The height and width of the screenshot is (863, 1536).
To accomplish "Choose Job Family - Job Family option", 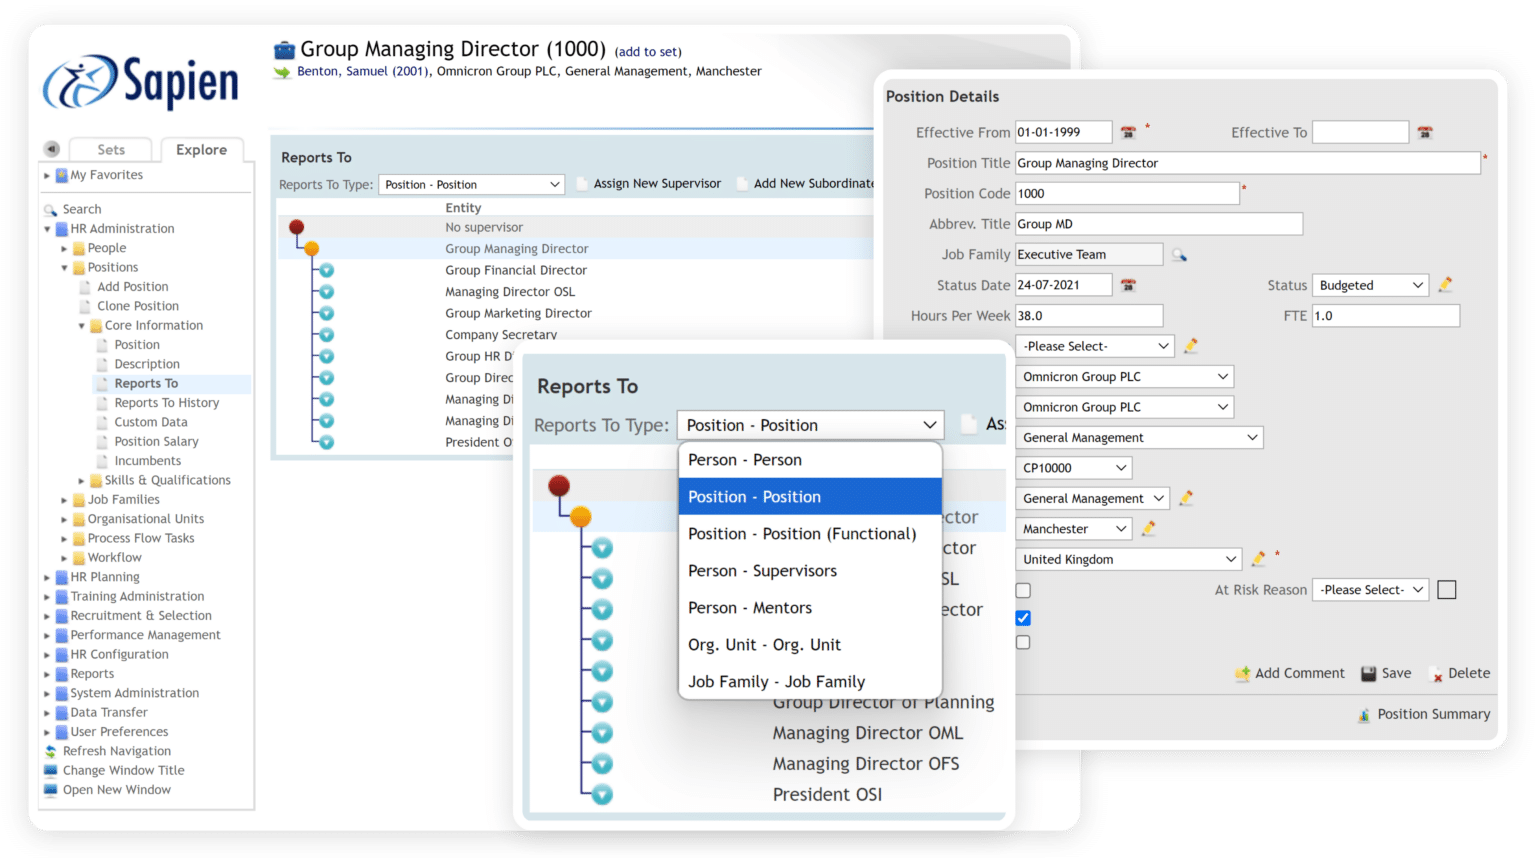I will click(810, 682).
